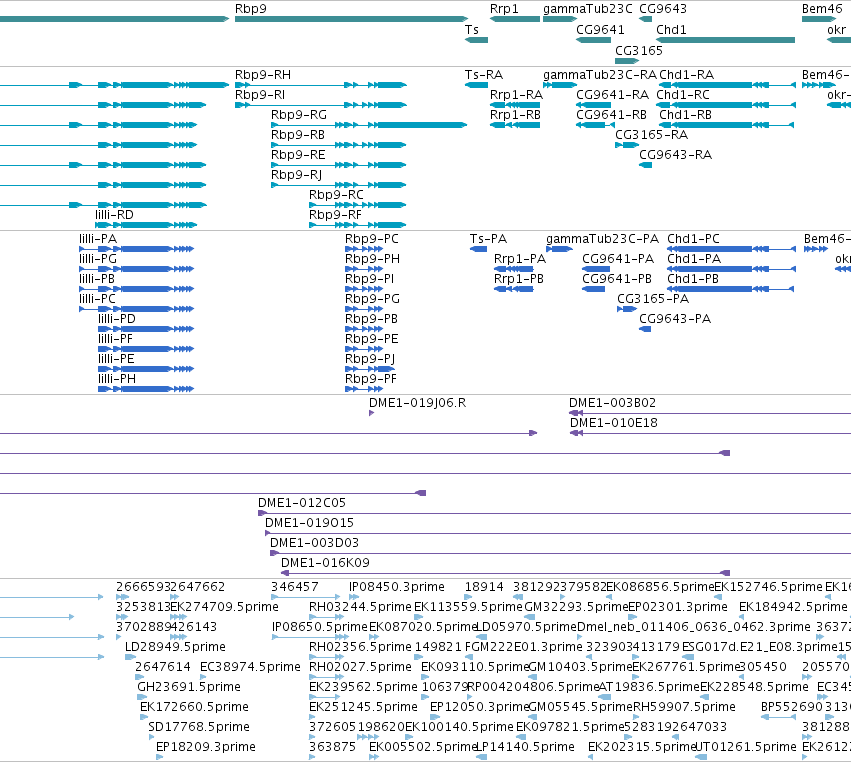Select the Rbp9 gene feature bar

coord(351,19)
